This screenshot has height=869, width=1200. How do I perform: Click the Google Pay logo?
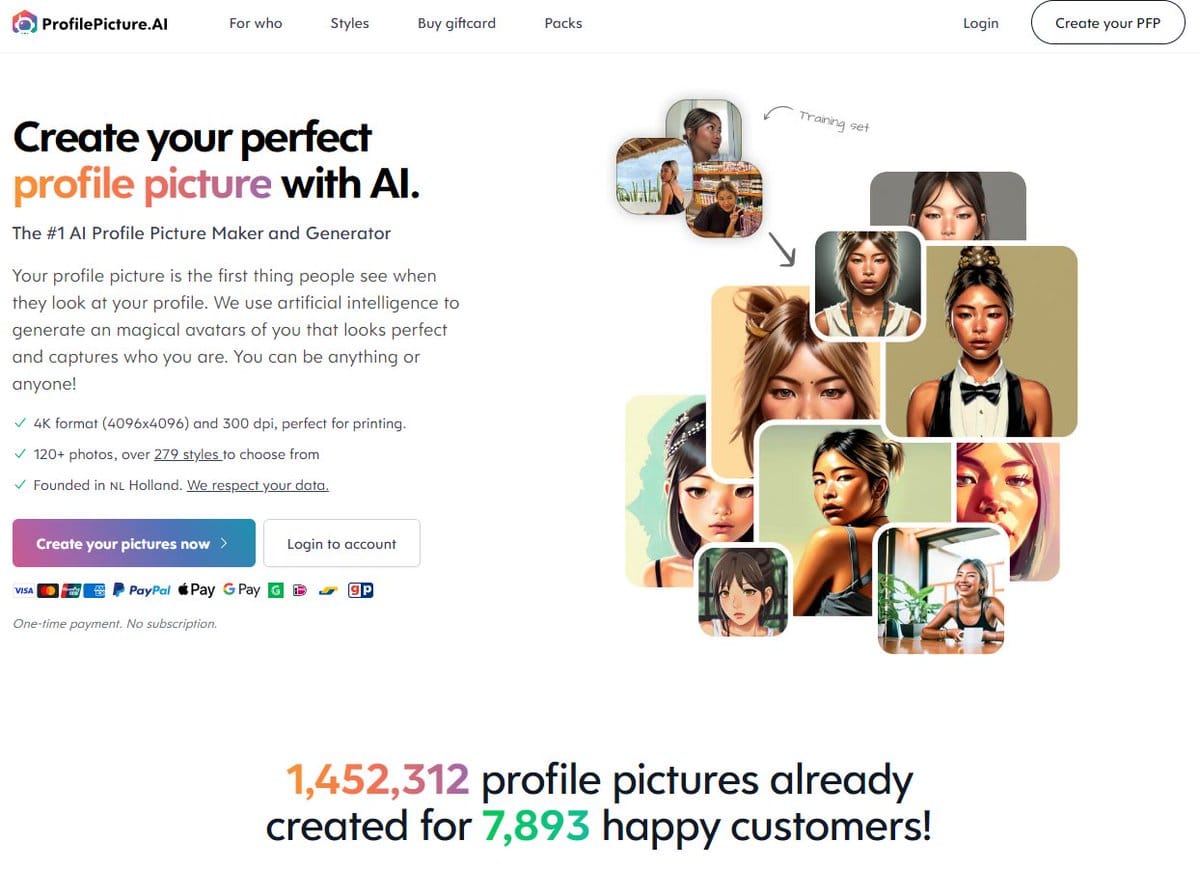point(241,590)
